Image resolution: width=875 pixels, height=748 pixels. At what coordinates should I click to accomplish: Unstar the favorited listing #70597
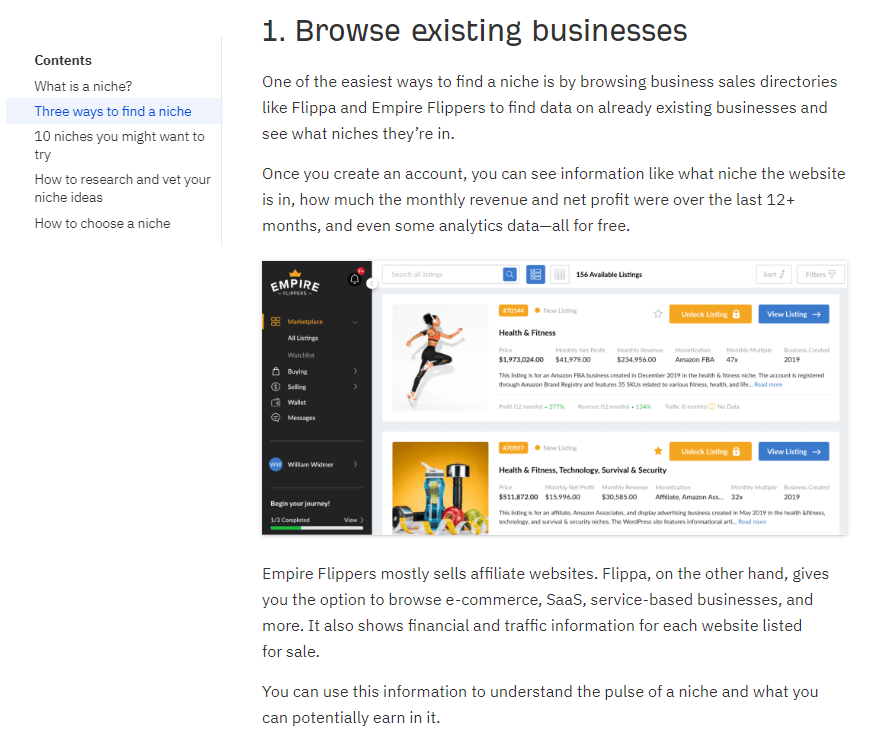(658, 451)
